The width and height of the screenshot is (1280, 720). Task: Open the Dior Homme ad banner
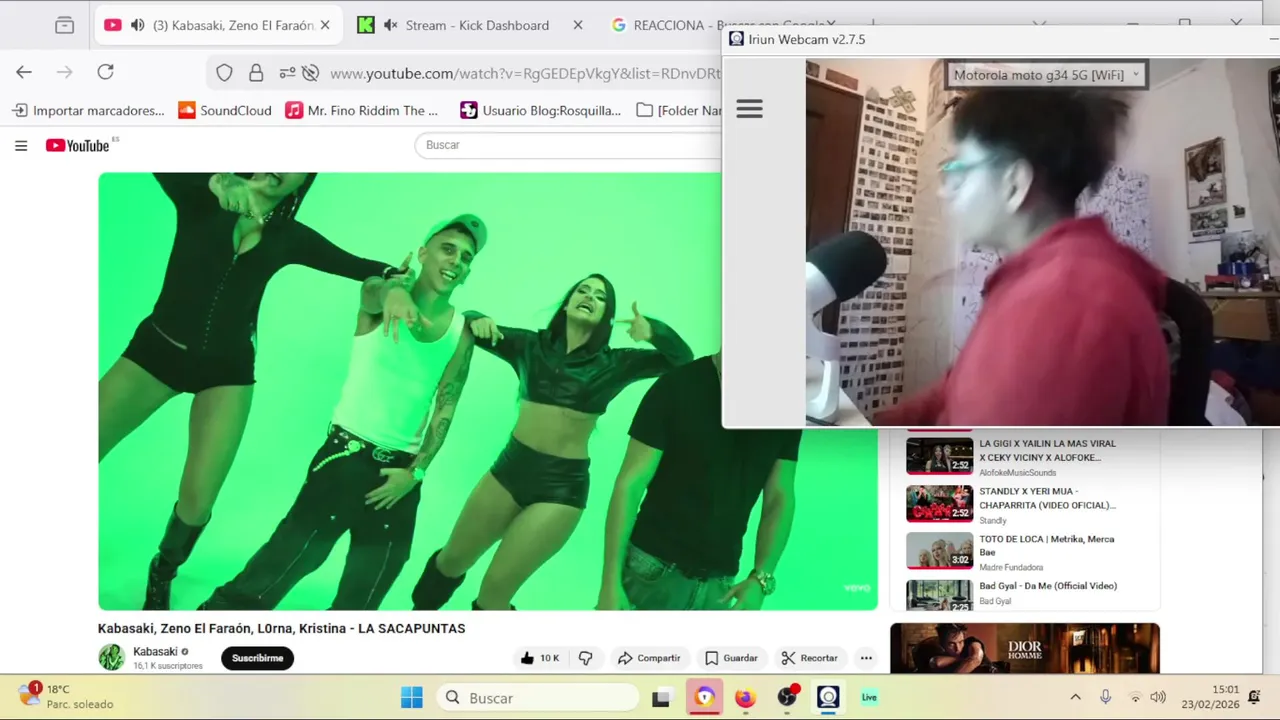(1025, 648)
